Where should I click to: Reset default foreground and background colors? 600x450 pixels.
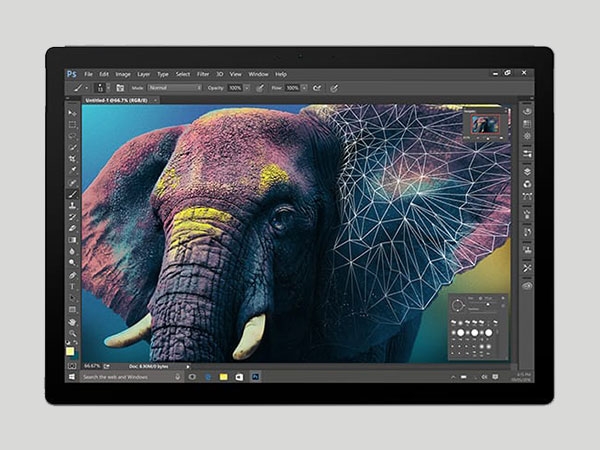[68, 342]
